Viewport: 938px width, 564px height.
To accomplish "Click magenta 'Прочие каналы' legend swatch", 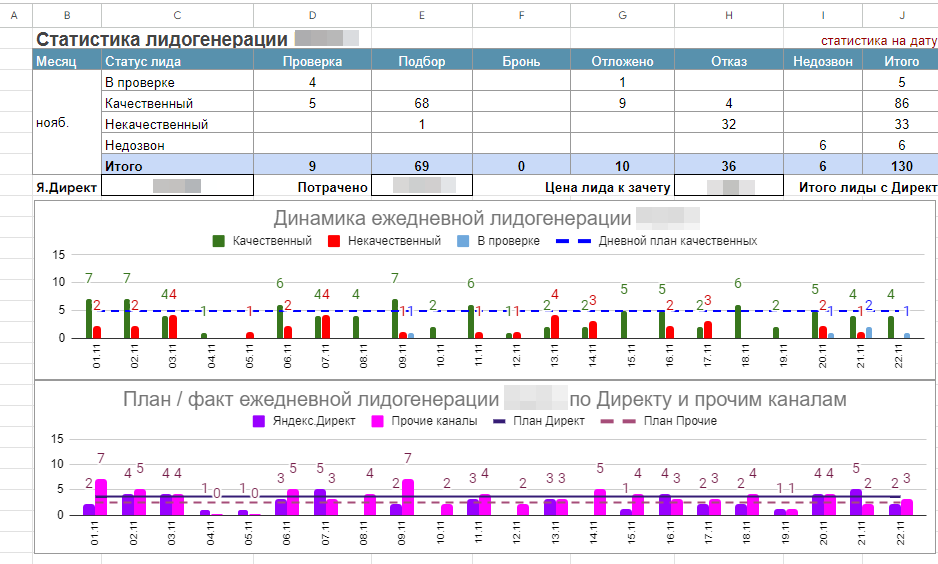I will (377, 421).
